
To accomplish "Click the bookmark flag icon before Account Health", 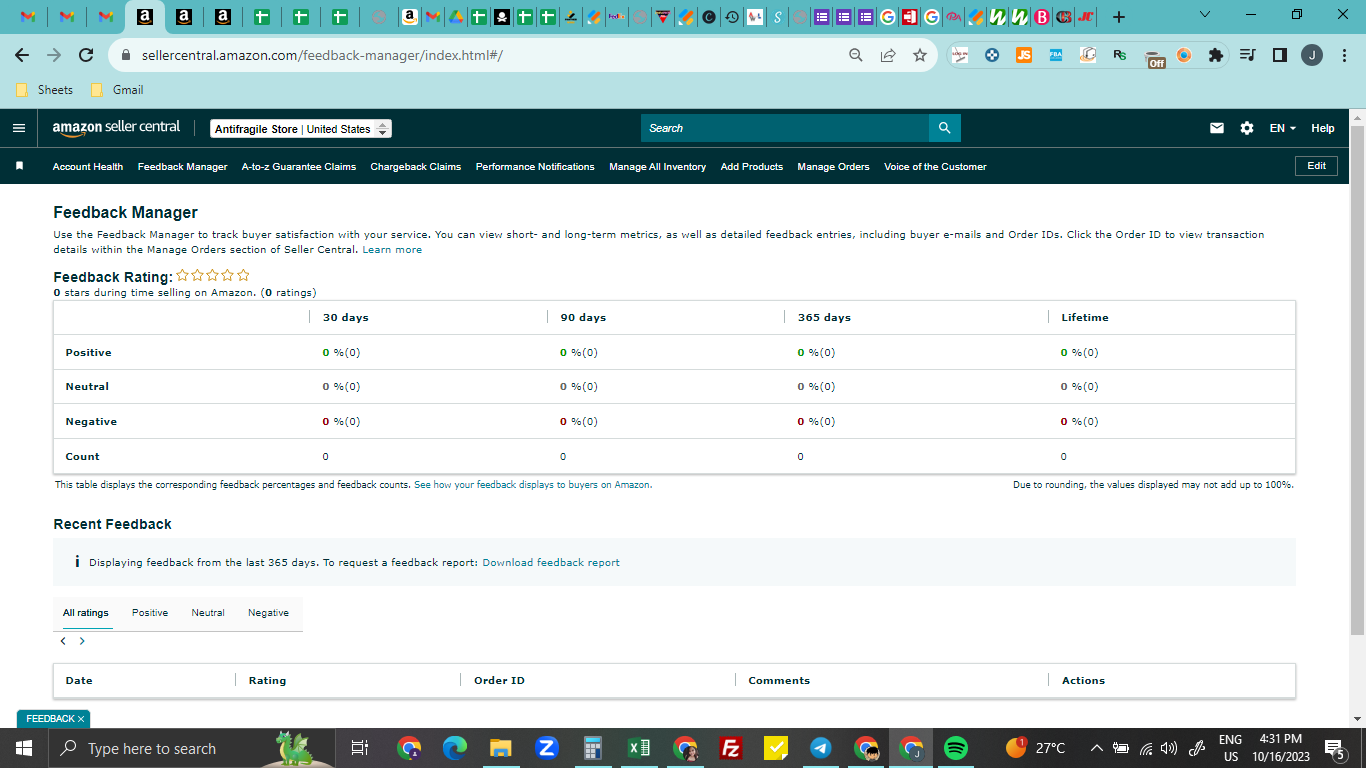I will (19, 166).
